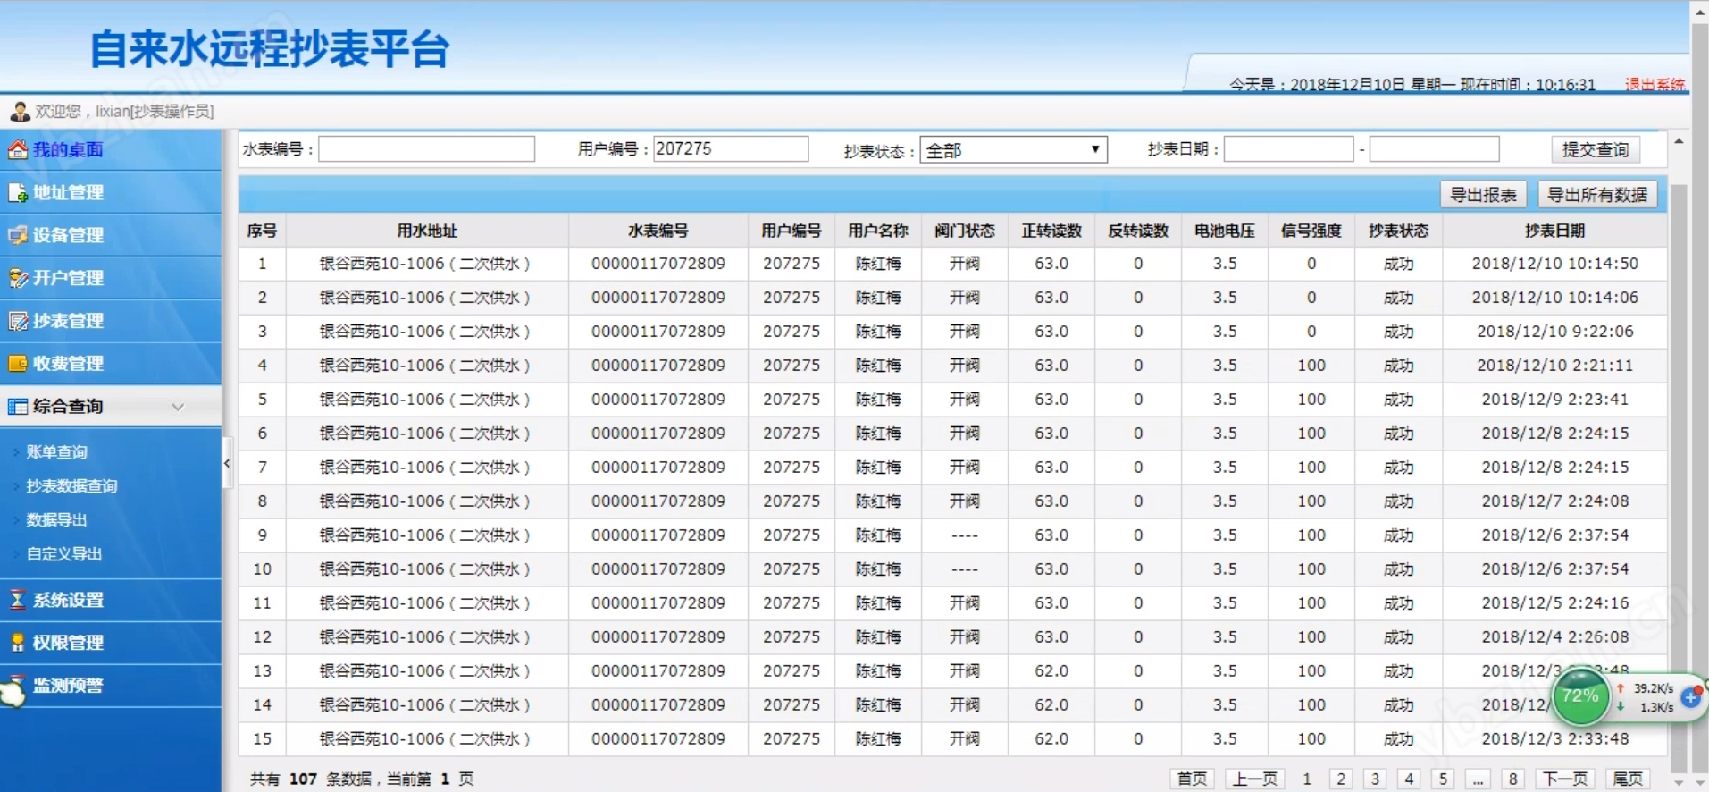Click the 导出所有数据 button
Screen dimensions: 1709x792
1597,195
